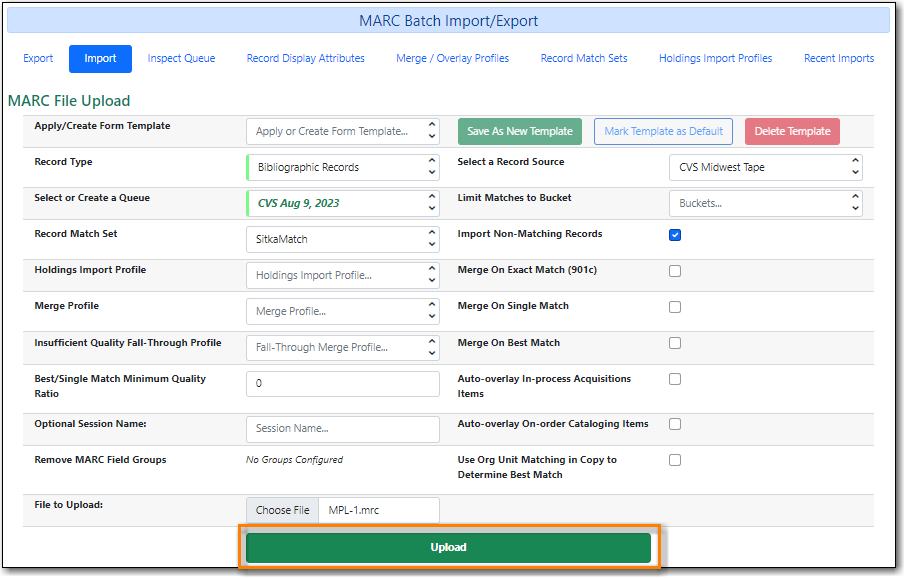The height and width of the screenshot is (578, 904).
Task: Click the Upload button
Action: 448,547
